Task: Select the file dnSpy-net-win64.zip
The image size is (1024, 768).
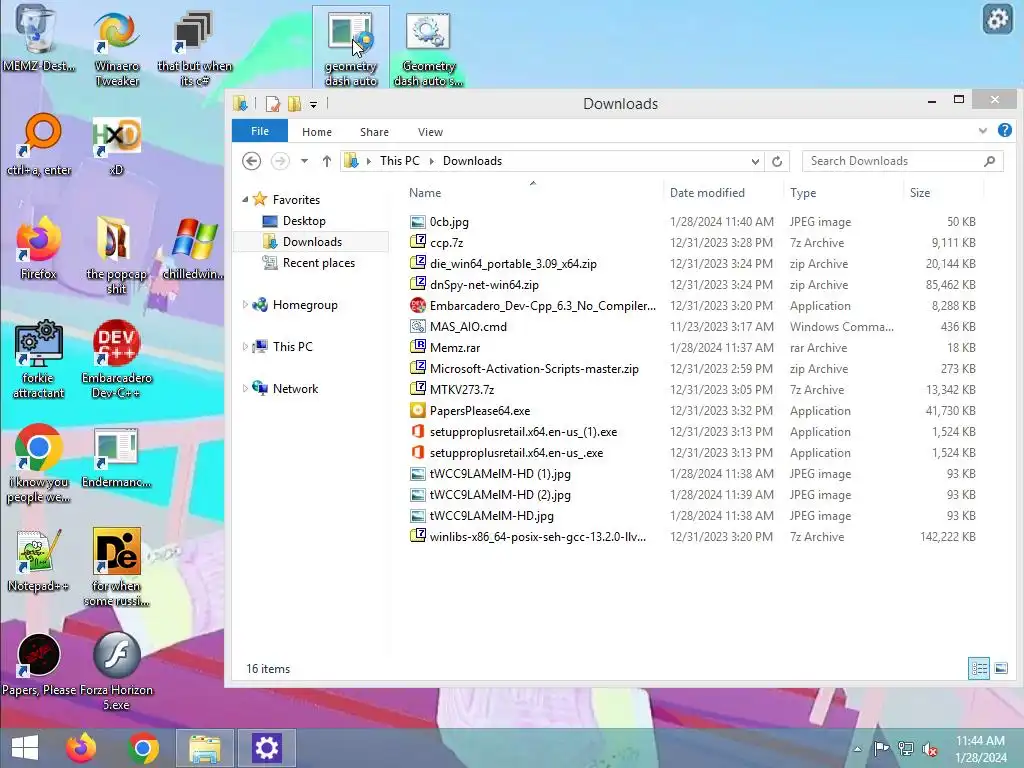Action: point(484,285)
